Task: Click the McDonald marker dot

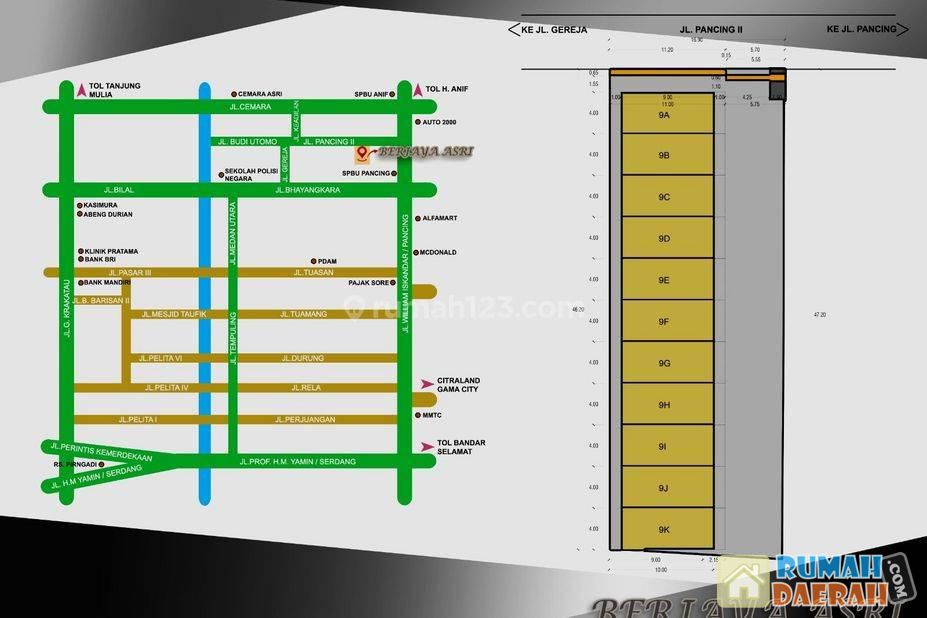Action: point(417,252)
